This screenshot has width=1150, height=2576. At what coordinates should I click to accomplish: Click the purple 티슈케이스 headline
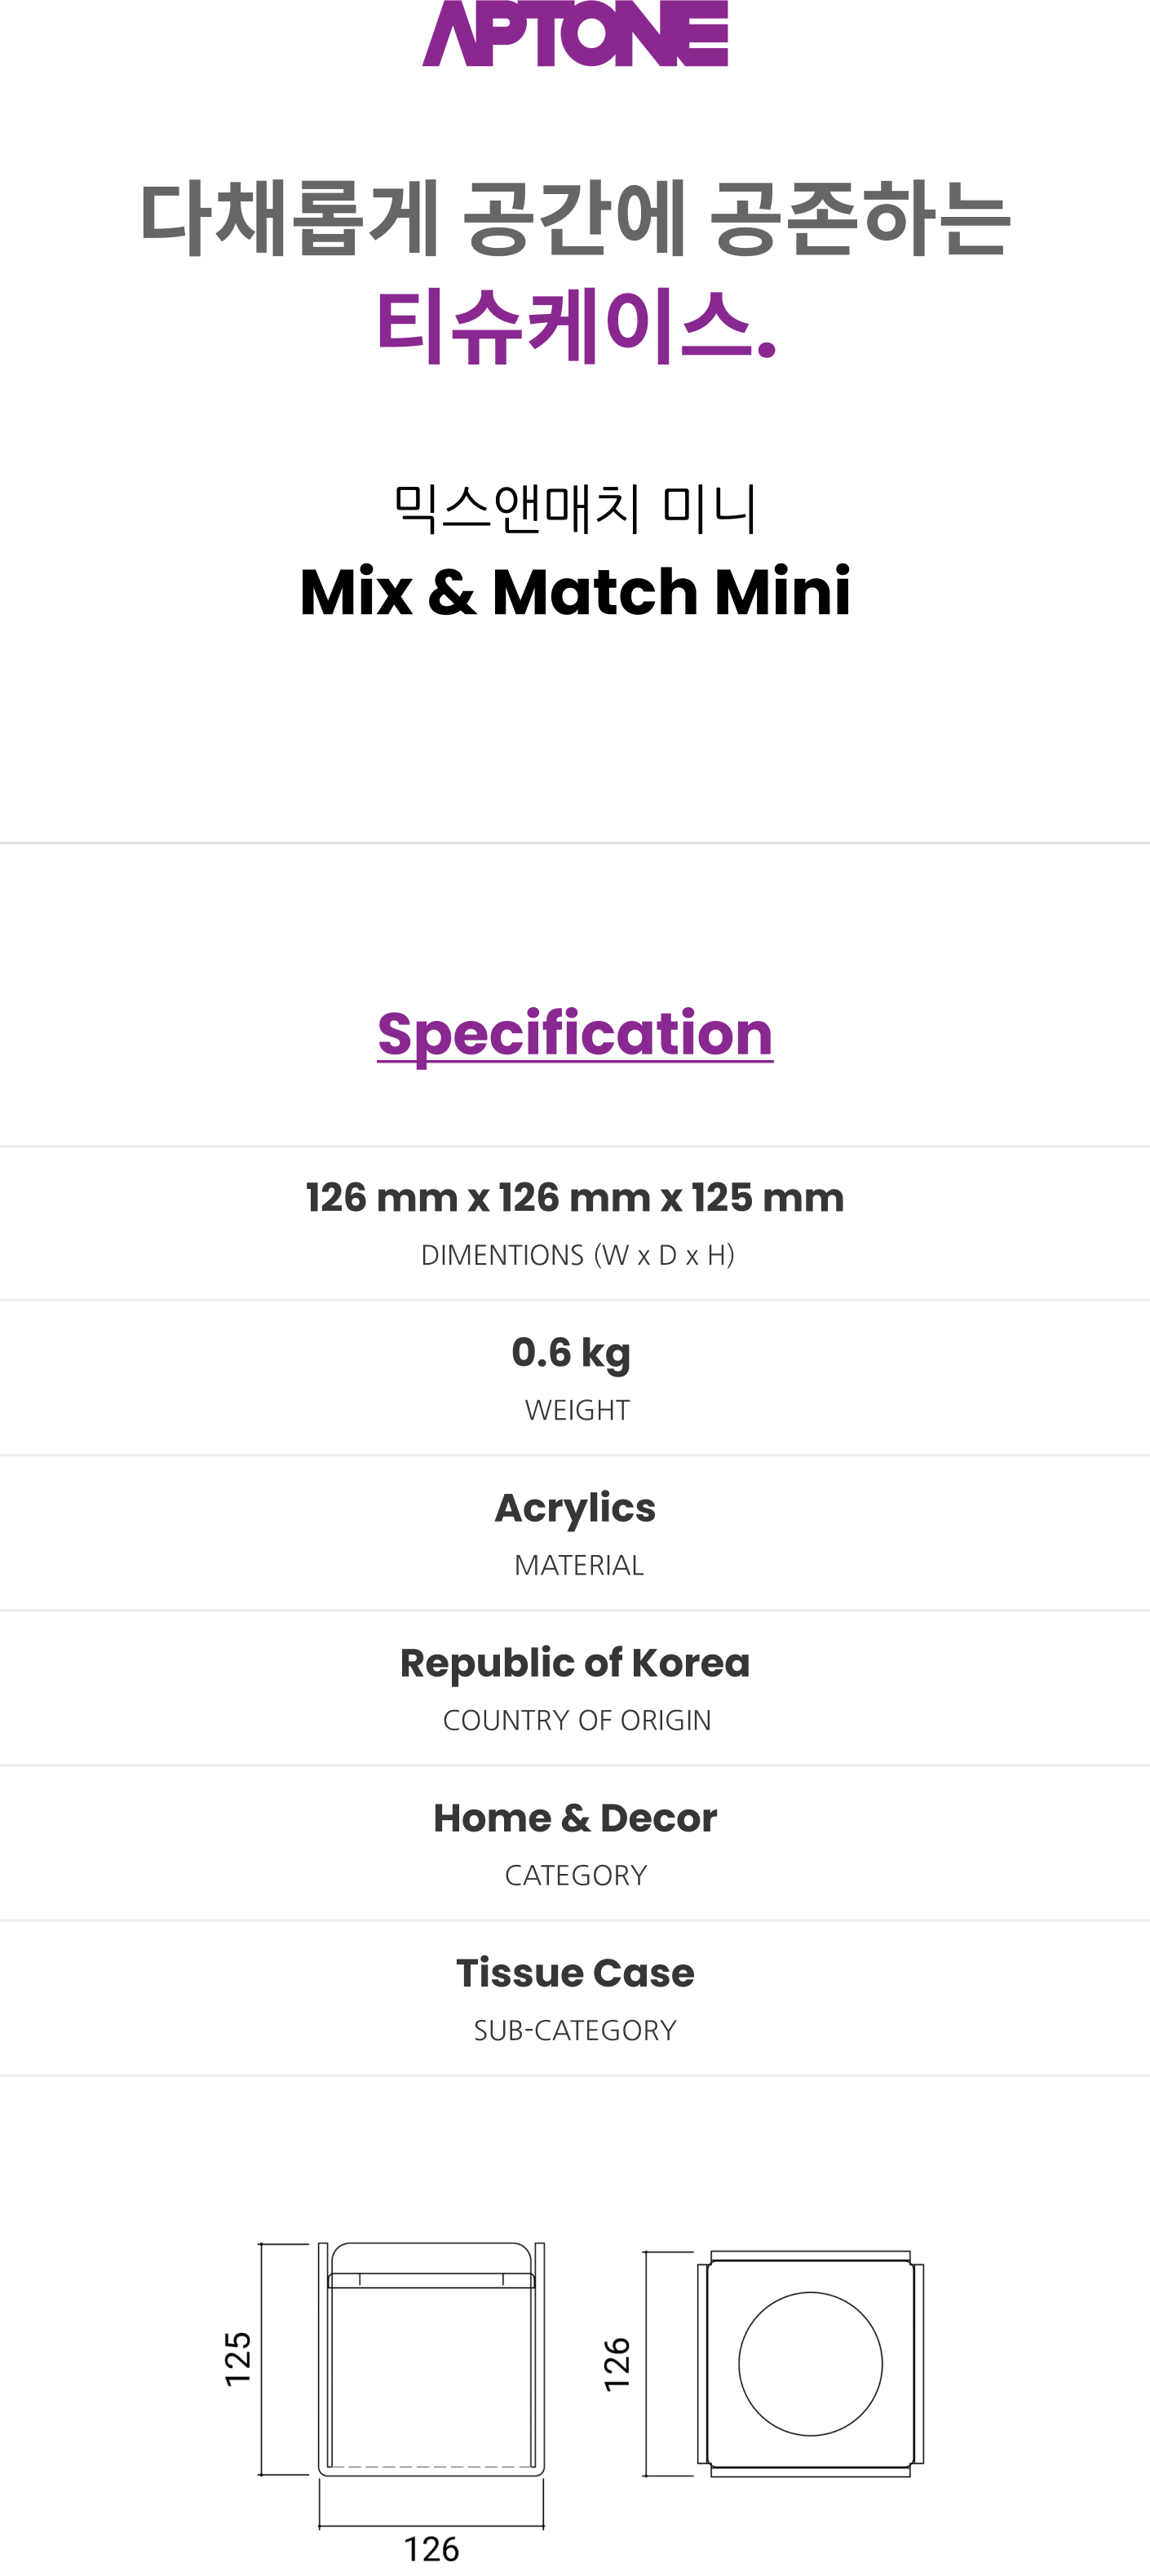(575, 326)
